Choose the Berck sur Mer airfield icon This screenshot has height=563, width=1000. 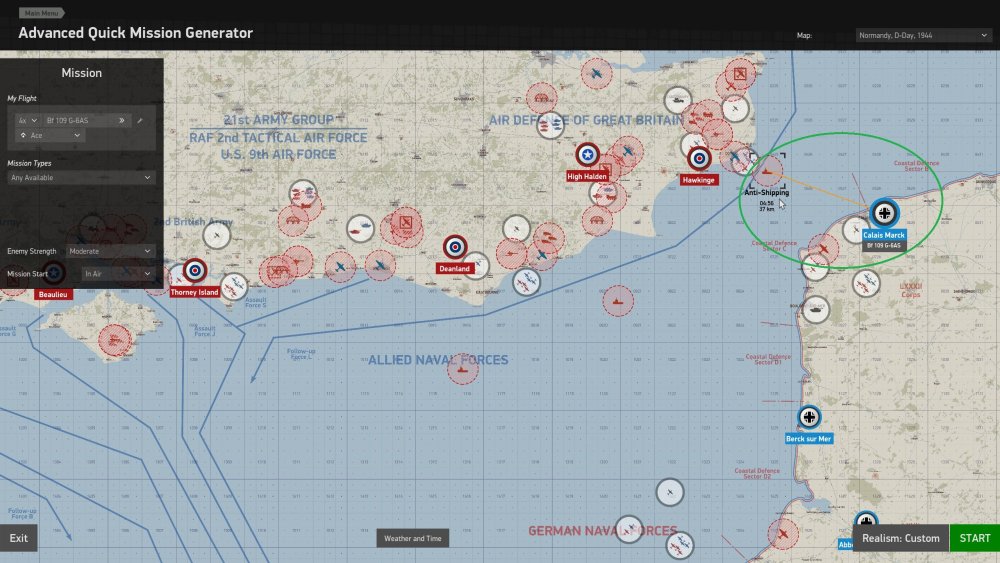point(809,418)
